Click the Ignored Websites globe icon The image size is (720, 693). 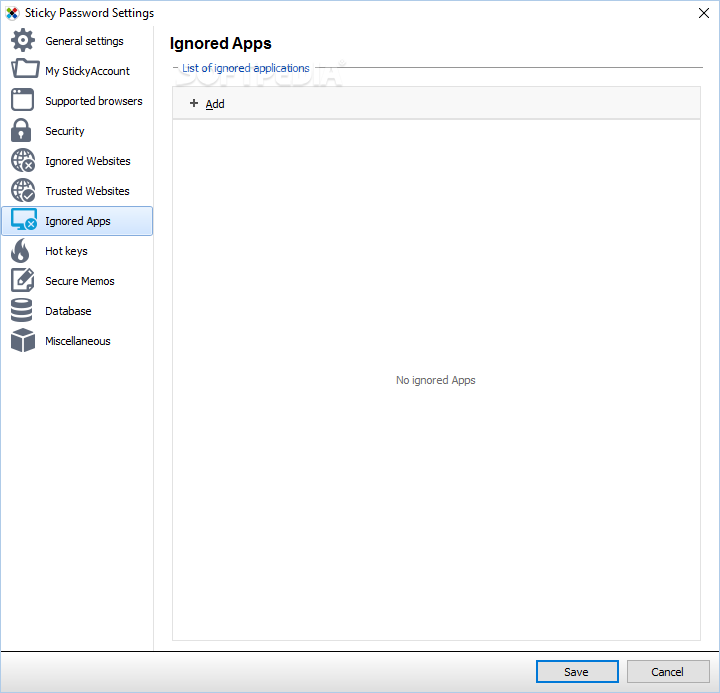point(23,160)
